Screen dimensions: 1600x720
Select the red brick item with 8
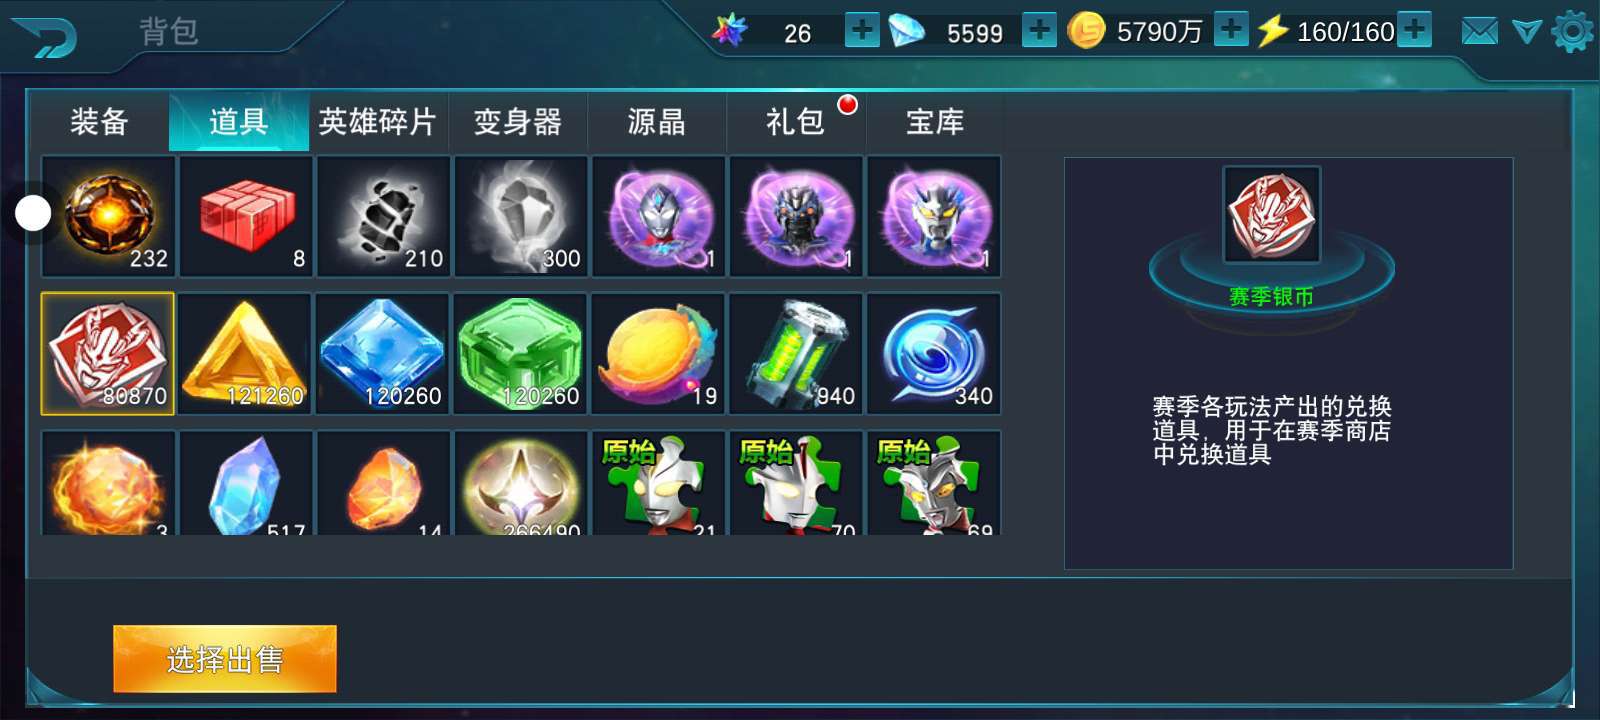tap(246, 216)
